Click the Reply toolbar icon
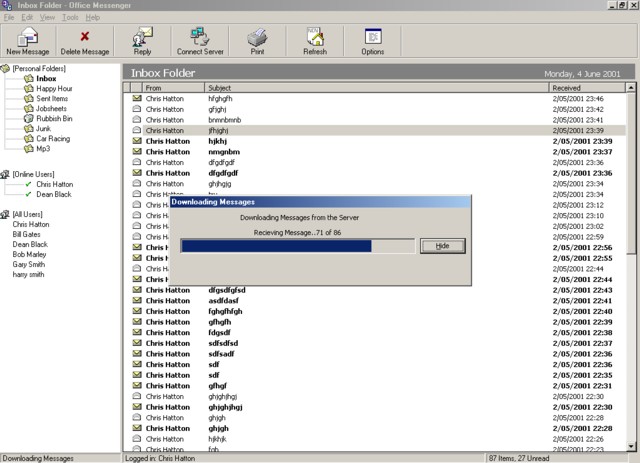This screenshot has height=463, width=640. point(143,37)
